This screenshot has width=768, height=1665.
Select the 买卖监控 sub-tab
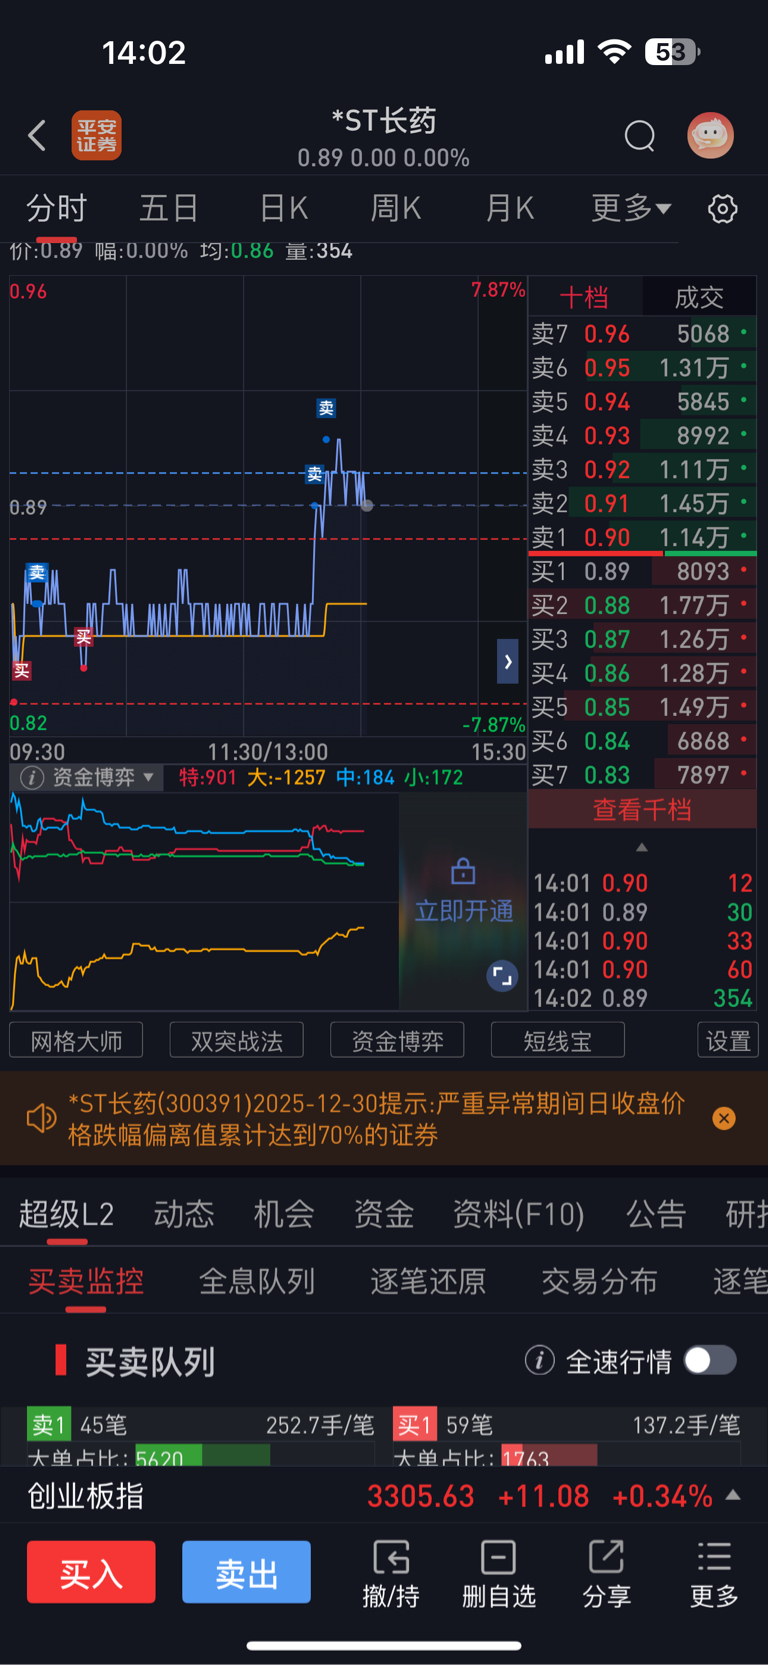coord(86,1281)
